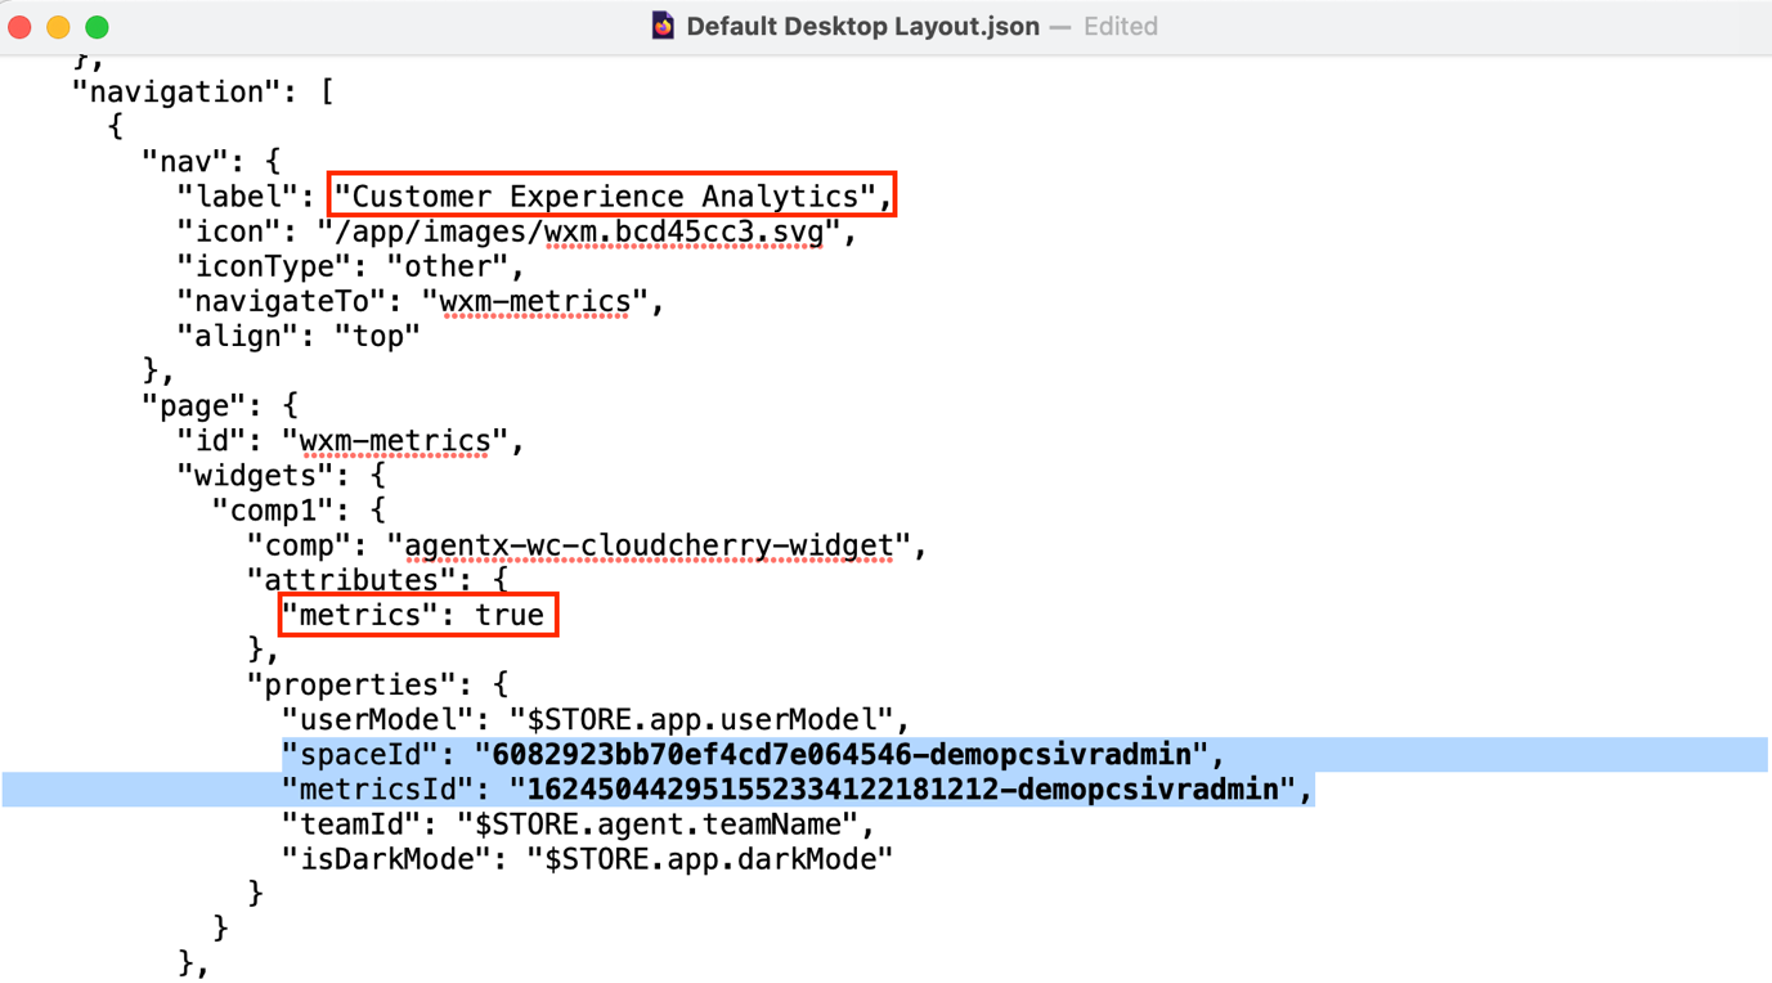Click the "attributes" key text

point(351,580)
